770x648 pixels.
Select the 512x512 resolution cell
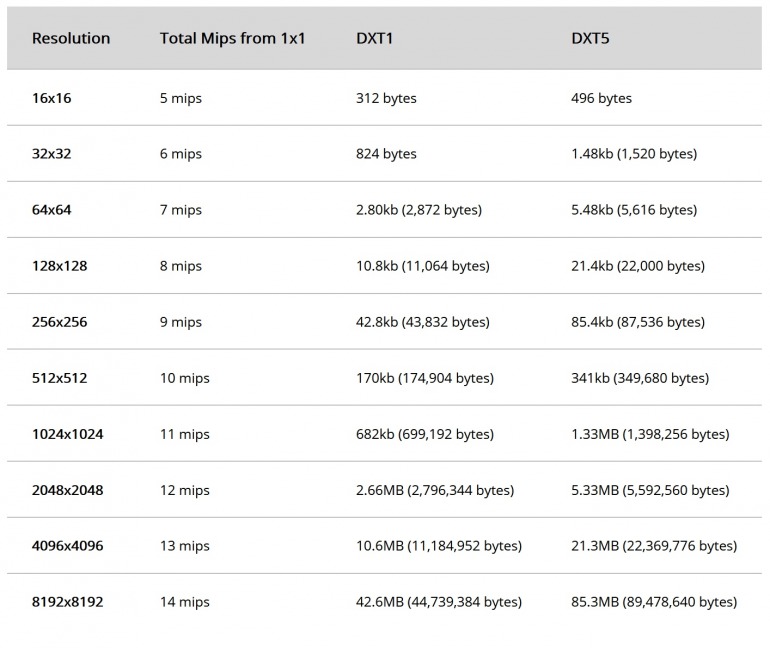click(x=59, y=378)
